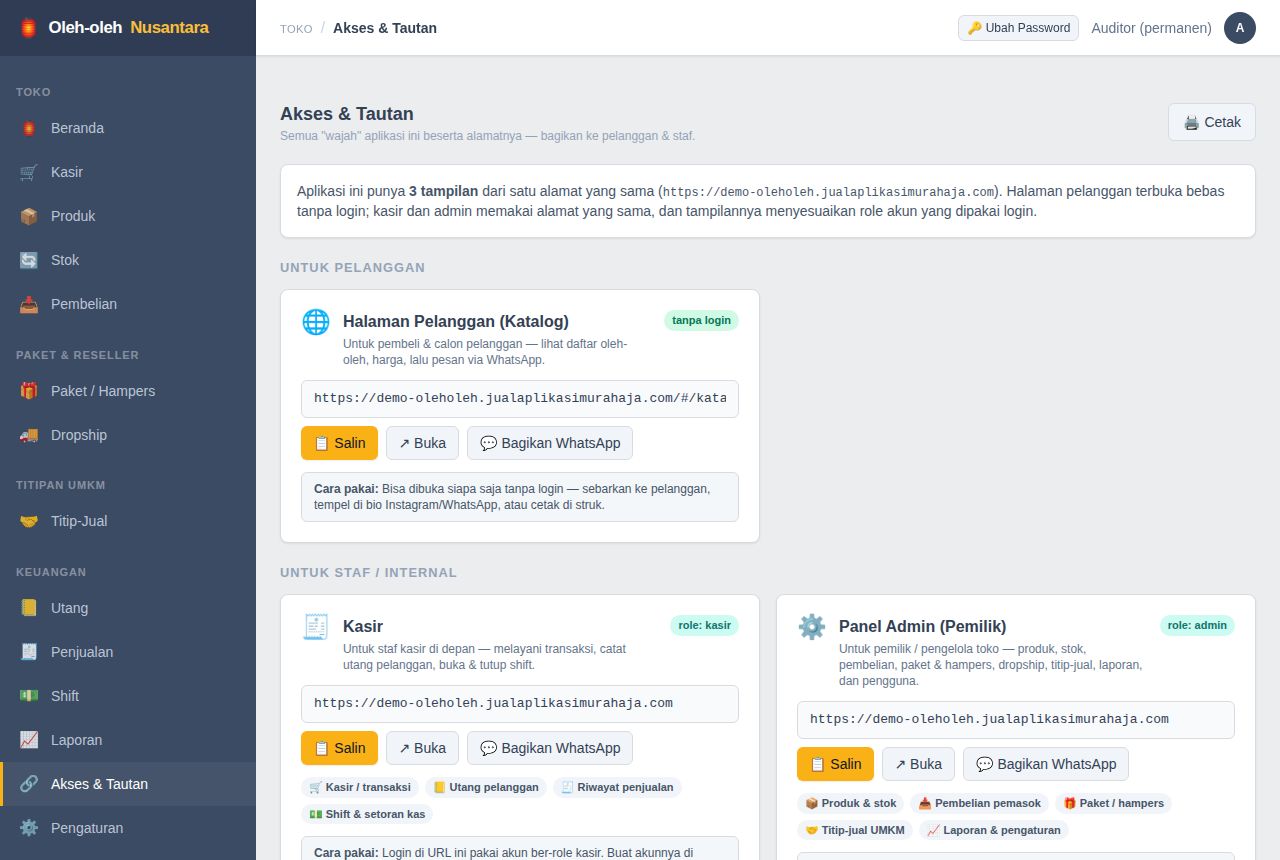This screenshot has height=860, width=1280.
Task: Click the Beranda lantern icon in sidebar
Action: click(x=29, y=128)
